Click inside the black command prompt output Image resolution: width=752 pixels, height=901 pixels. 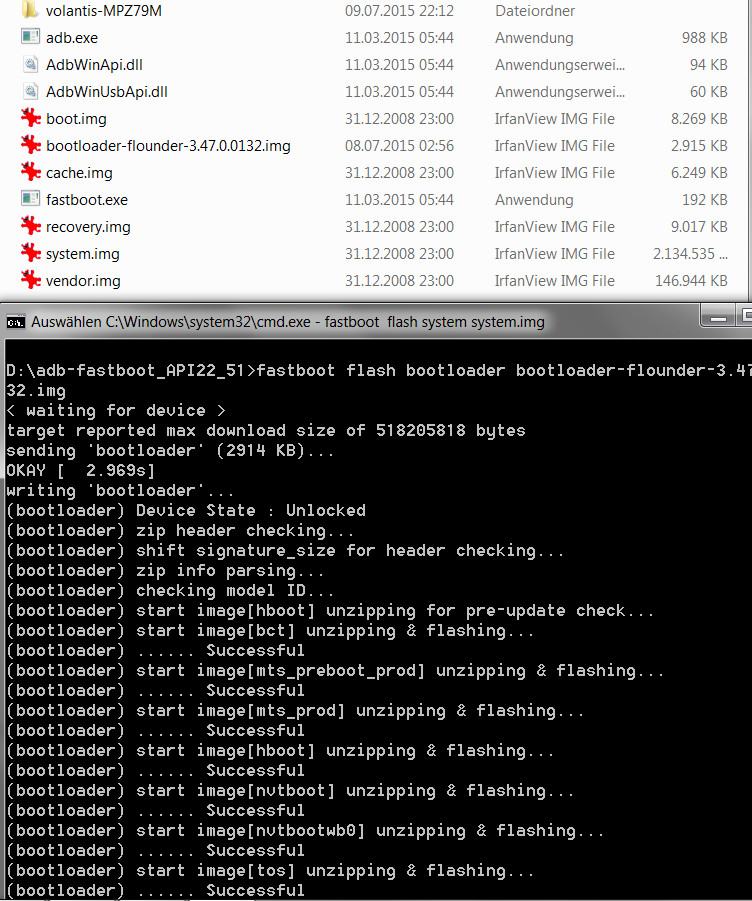(400, 650)
